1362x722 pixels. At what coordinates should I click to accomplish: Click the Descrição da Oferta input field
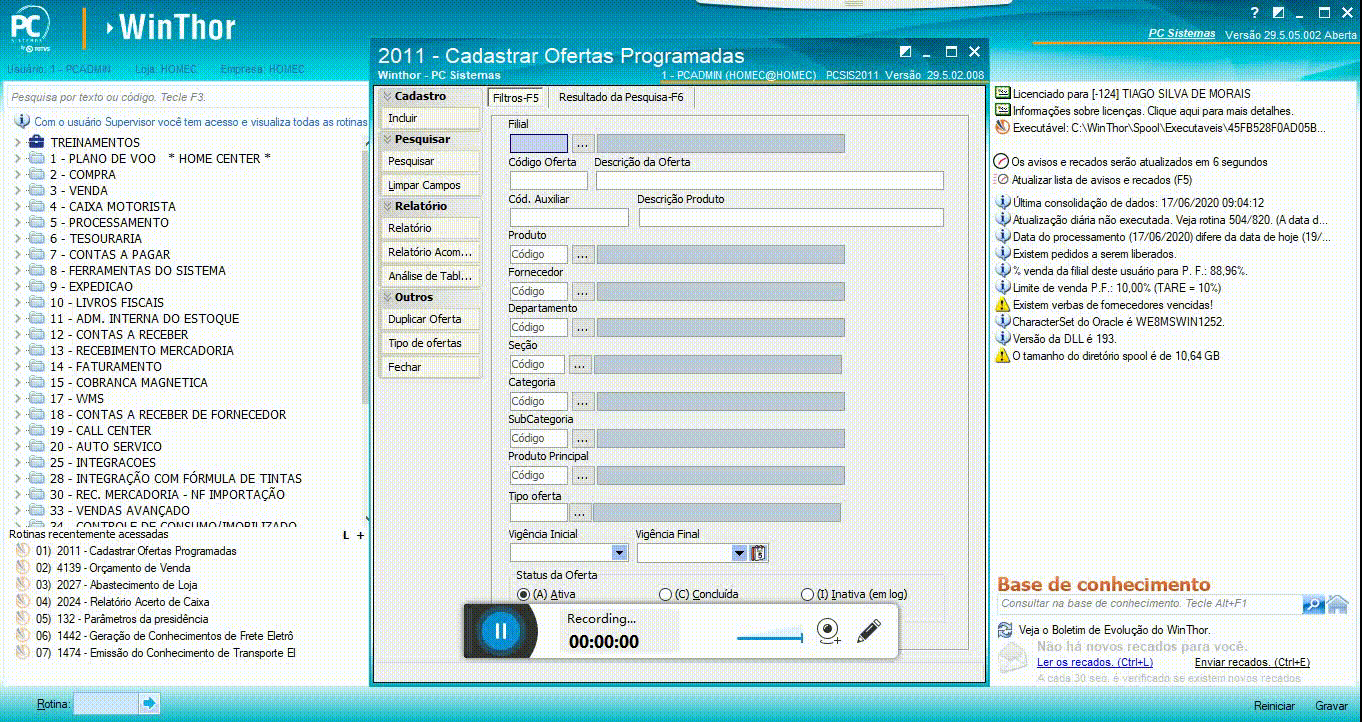click(x=770, y=181)
